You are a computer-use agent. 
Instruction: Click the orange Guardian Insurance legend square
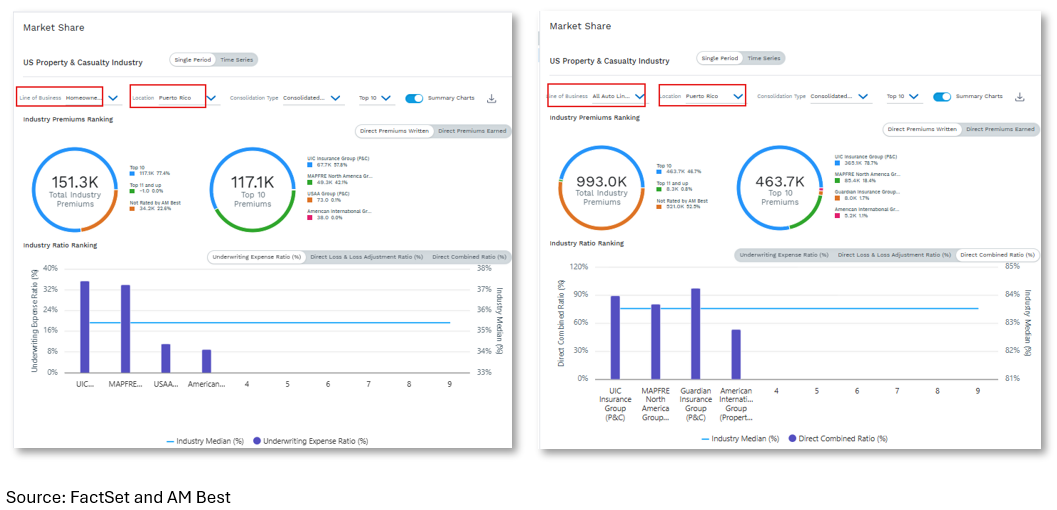pos(837,198)
